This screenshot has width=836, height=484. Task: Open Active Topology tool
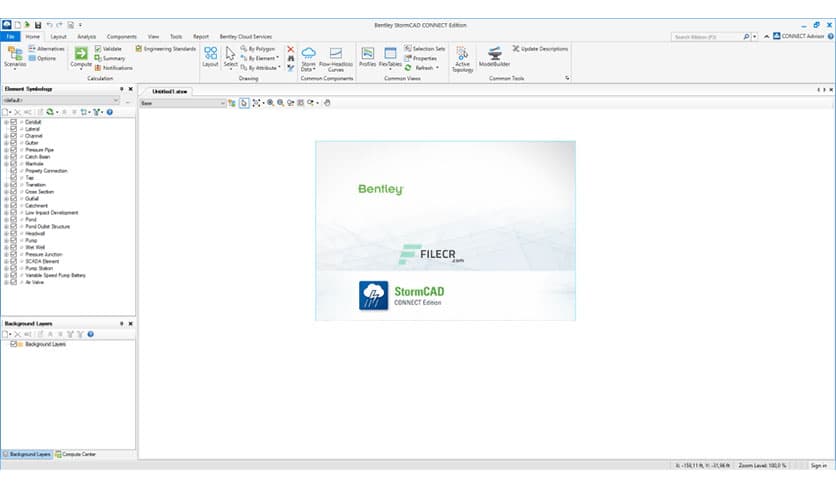point(462,59)
